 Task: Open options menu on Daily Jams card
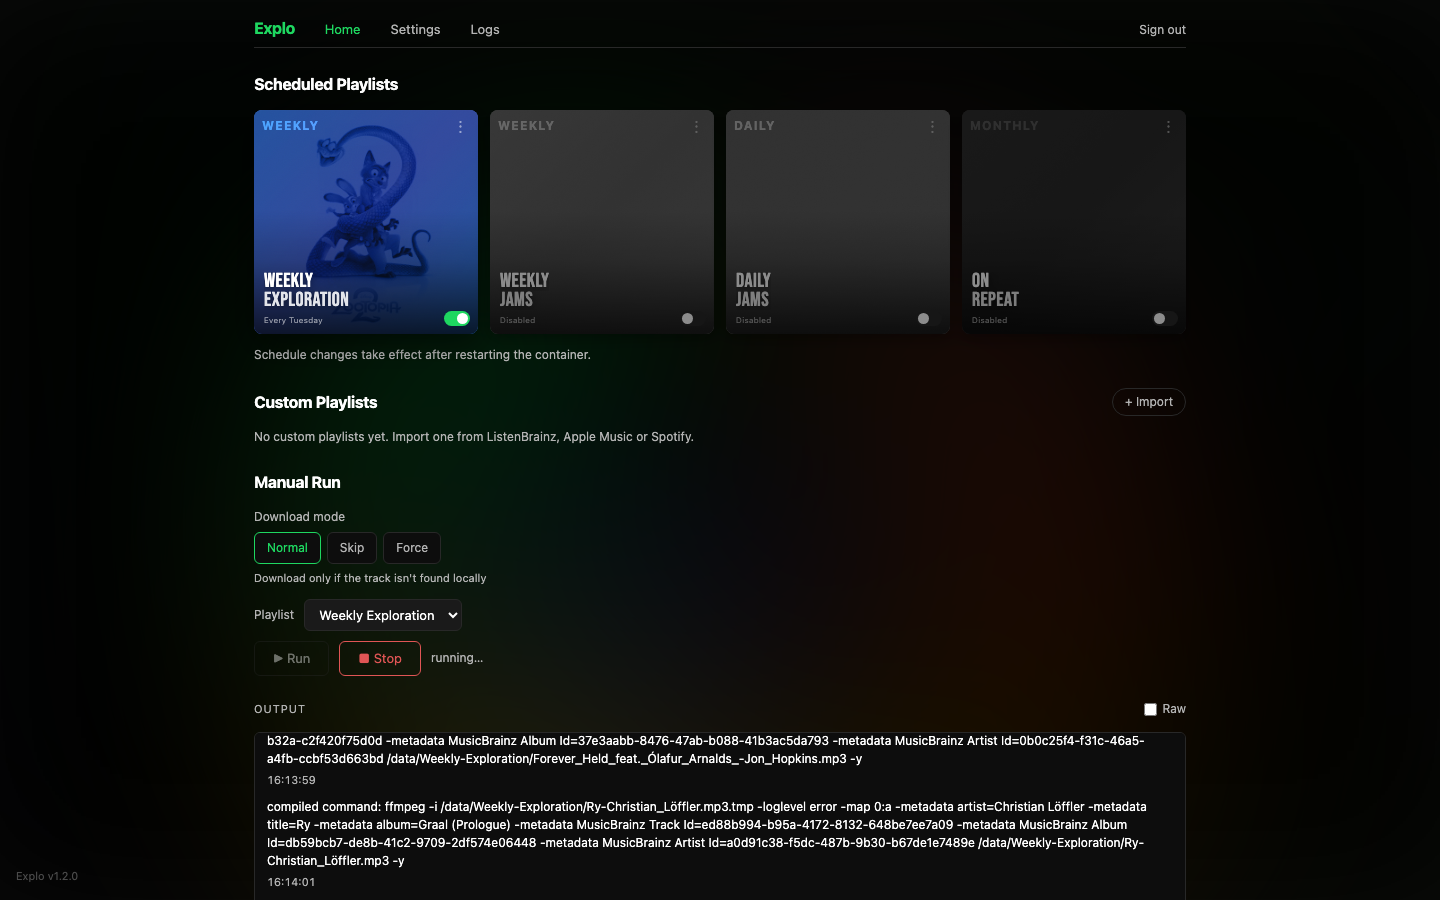click(932, 127)
